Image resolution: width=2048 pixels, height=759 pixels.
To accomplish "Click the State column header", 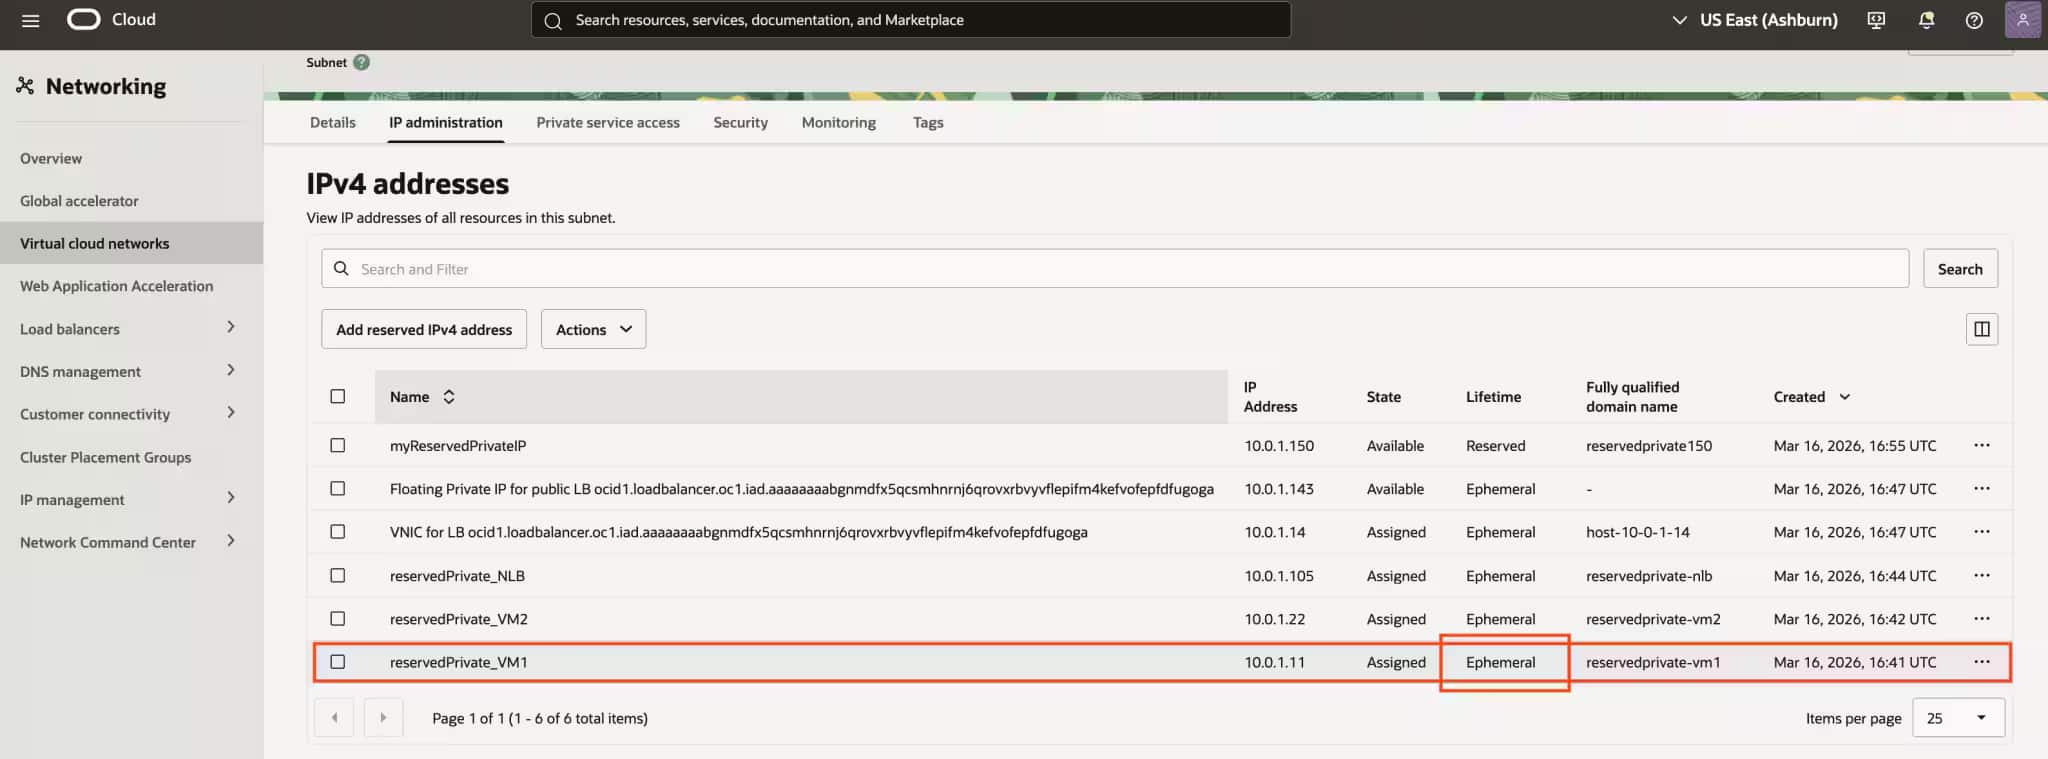I will [x=1383, y=397].
